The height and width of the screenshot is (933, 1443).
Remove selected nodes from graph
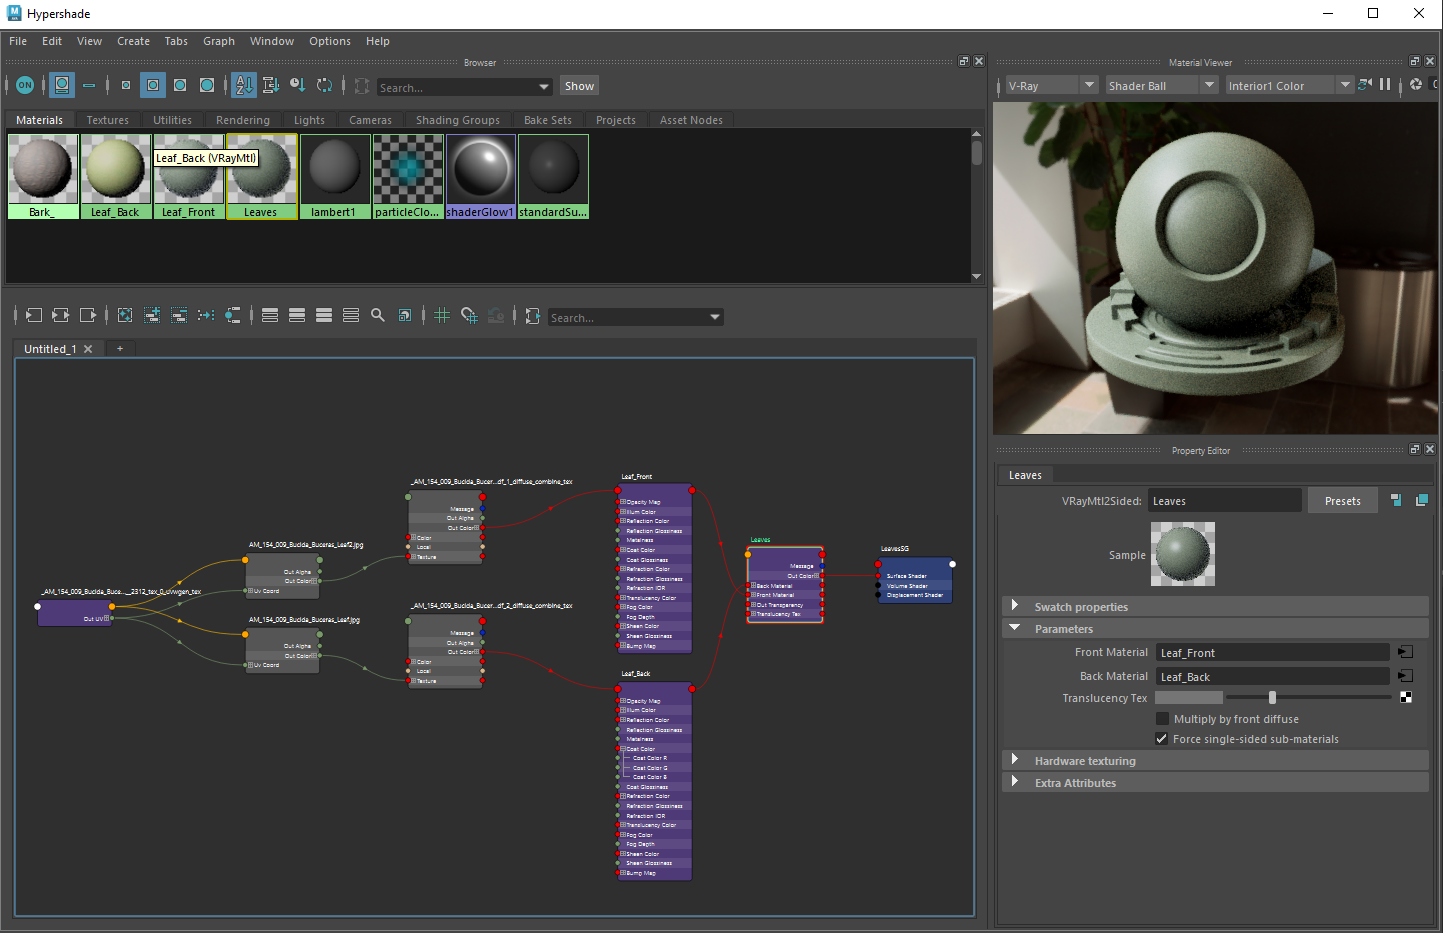179,315
